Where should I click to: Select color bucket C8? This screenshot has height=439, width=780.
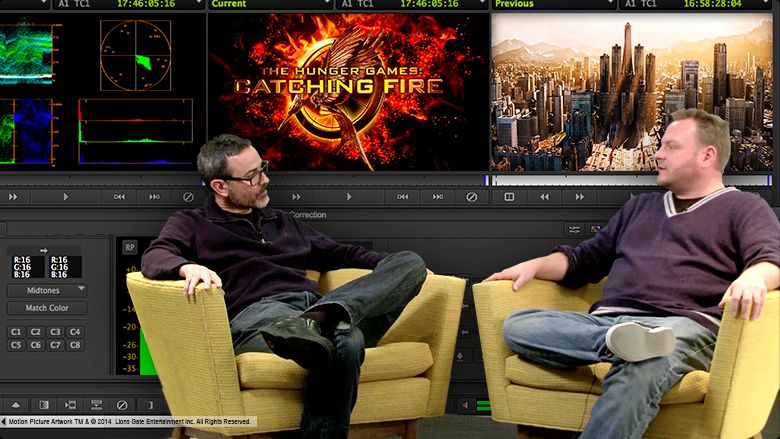[75, 345]
